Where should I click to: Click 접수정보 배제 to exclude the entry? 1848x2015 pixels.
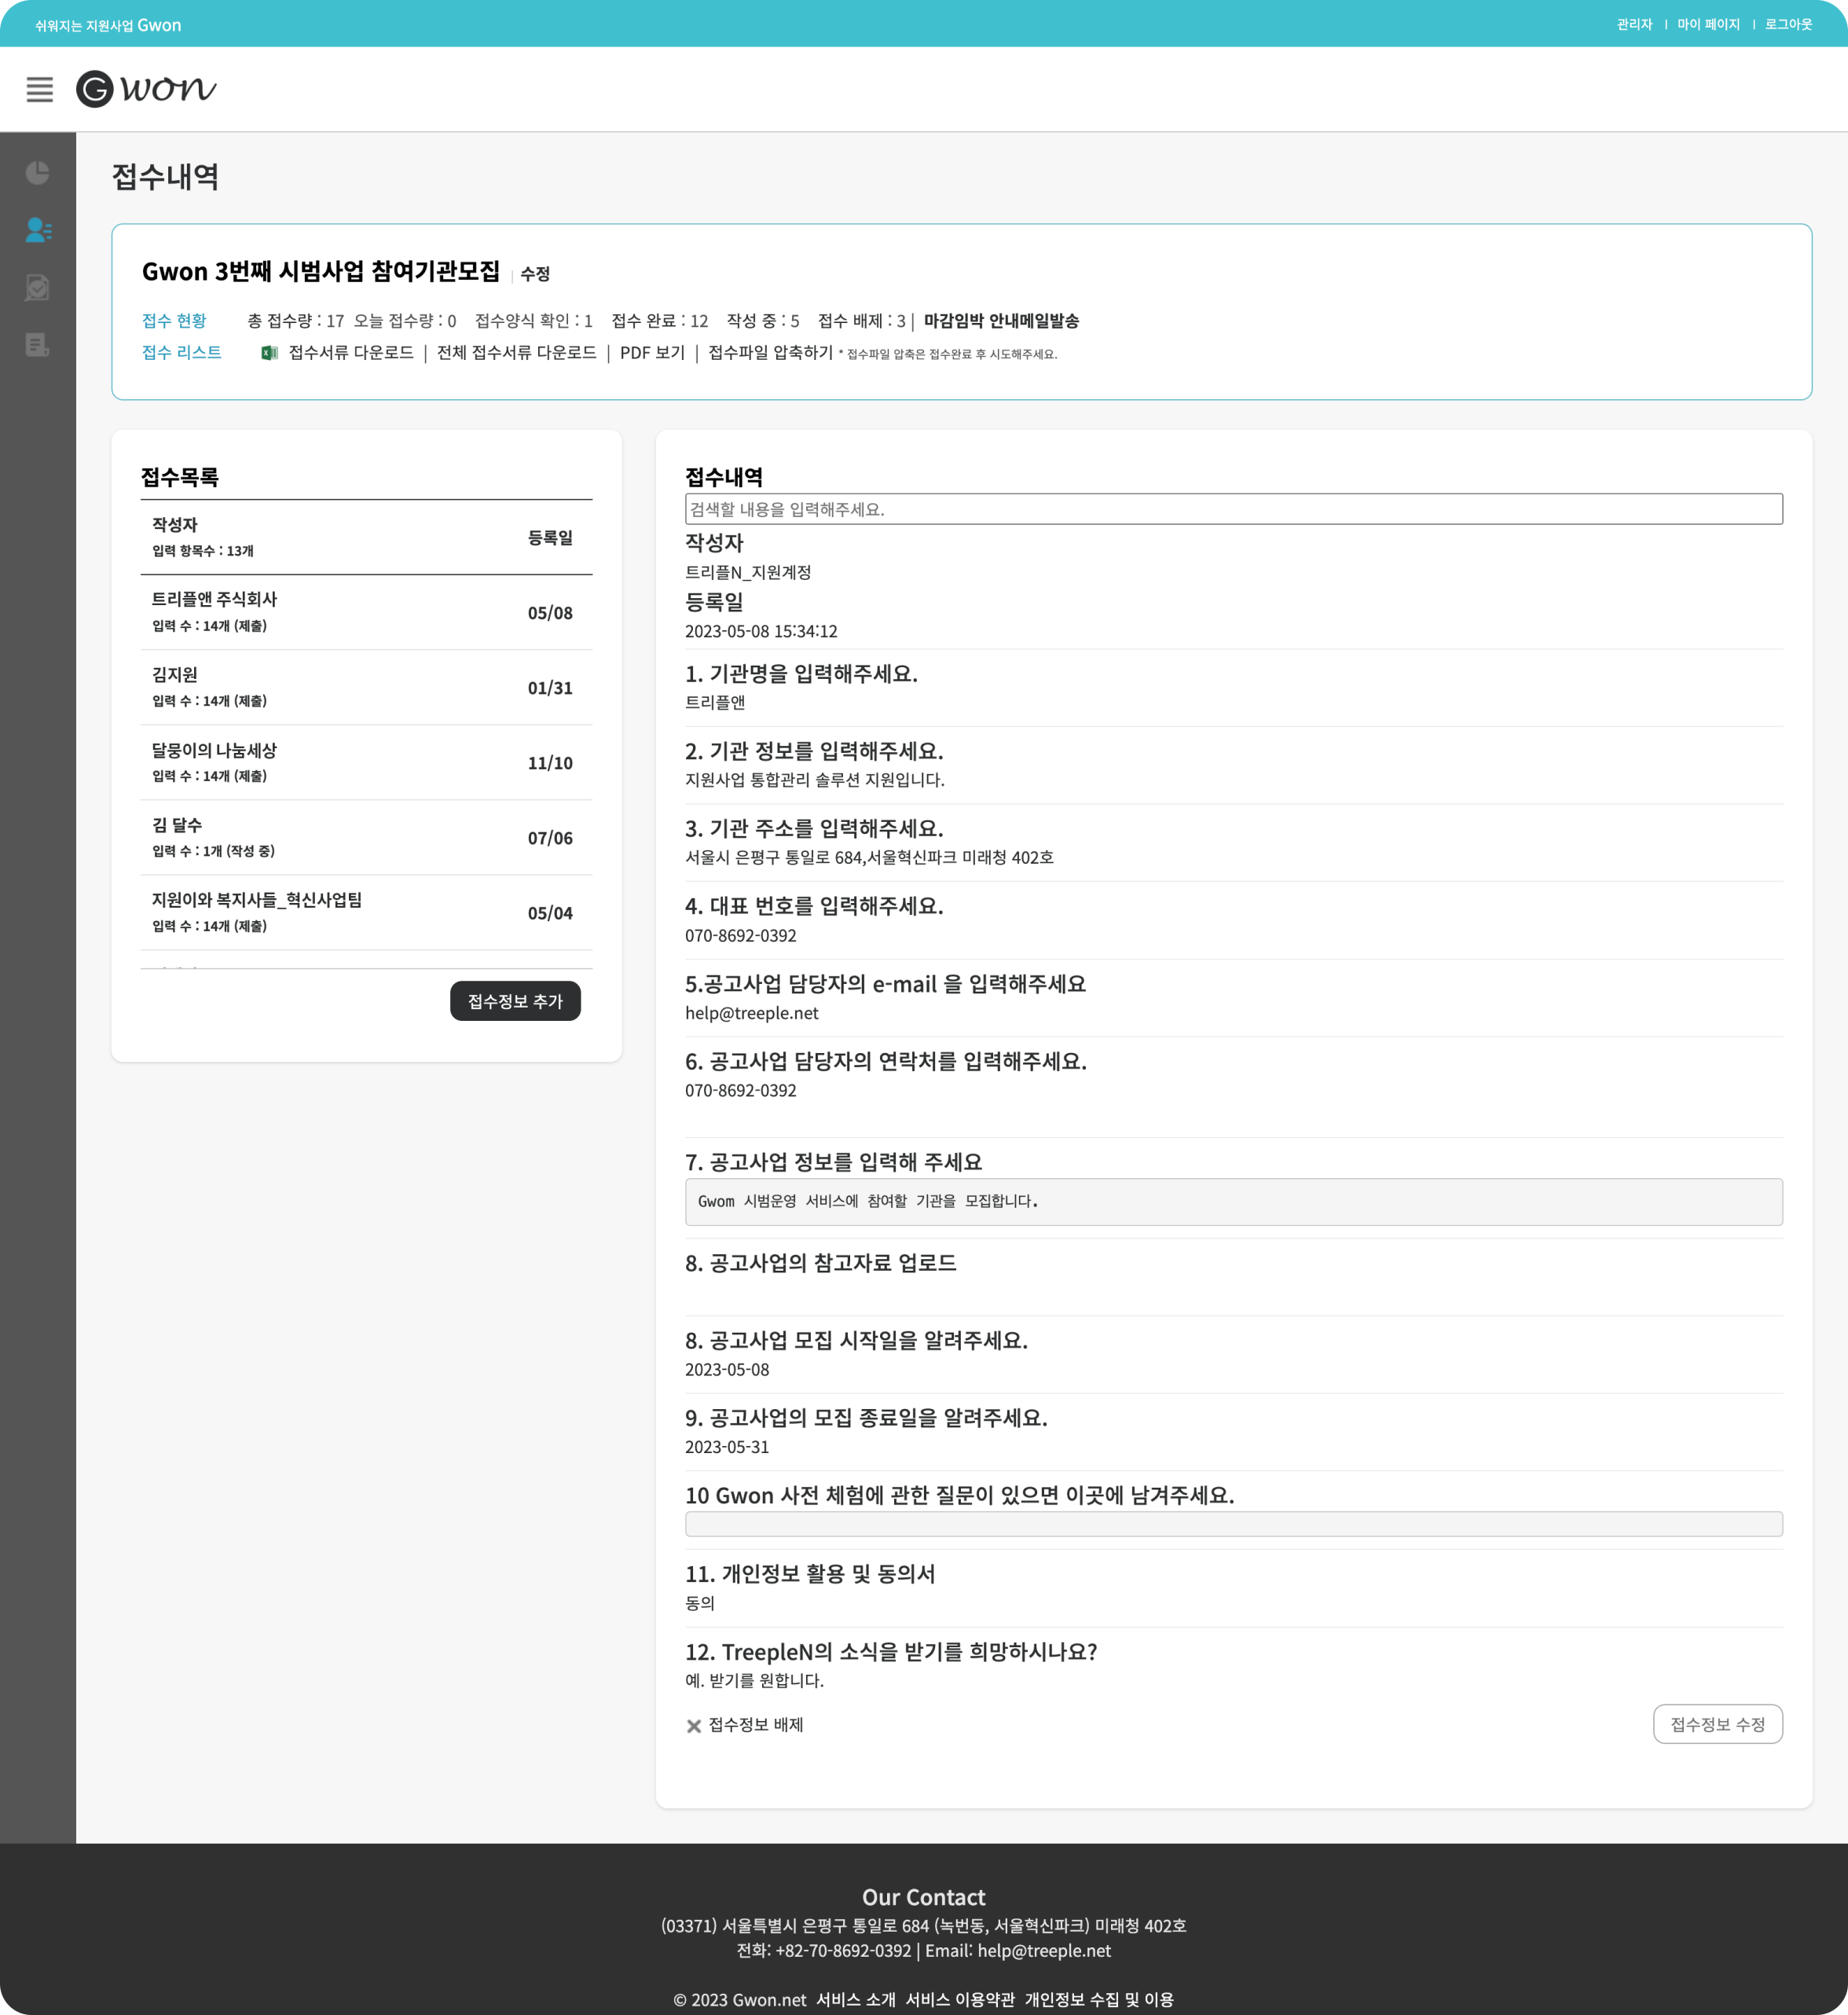point(756,1725)
